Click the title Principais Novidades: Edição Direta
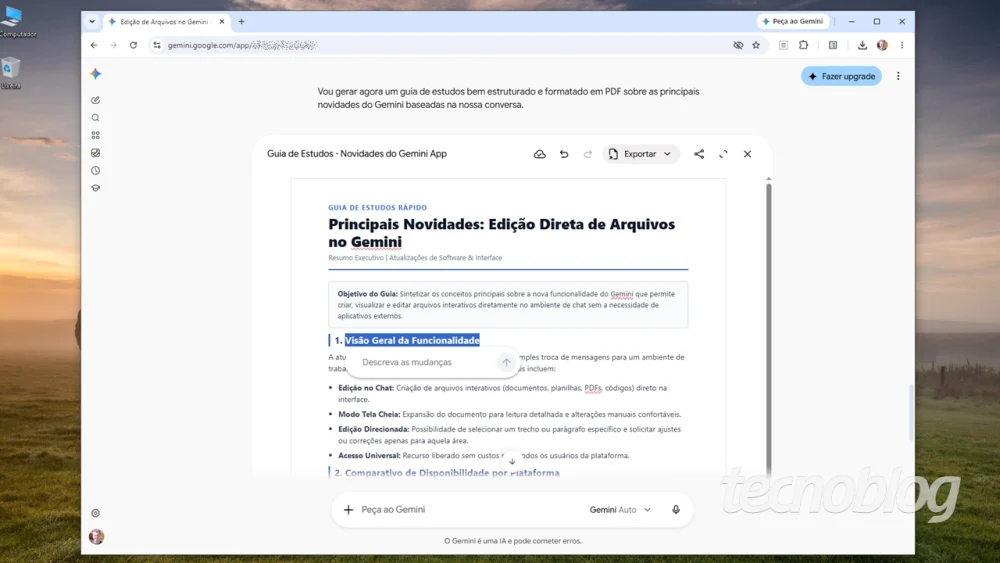This screenshot has height=563, width=1000. pyautogui.click(x=501, y=233)
